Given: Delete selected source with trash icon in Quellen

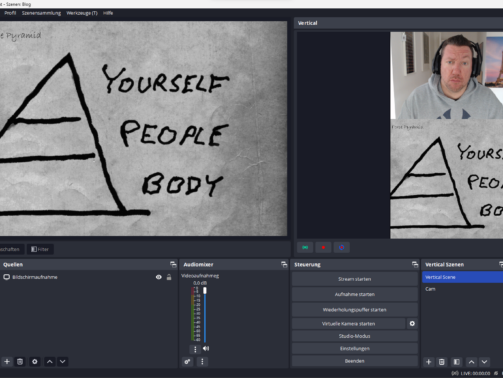Looking at the screenshot, I should coord(20,362).
